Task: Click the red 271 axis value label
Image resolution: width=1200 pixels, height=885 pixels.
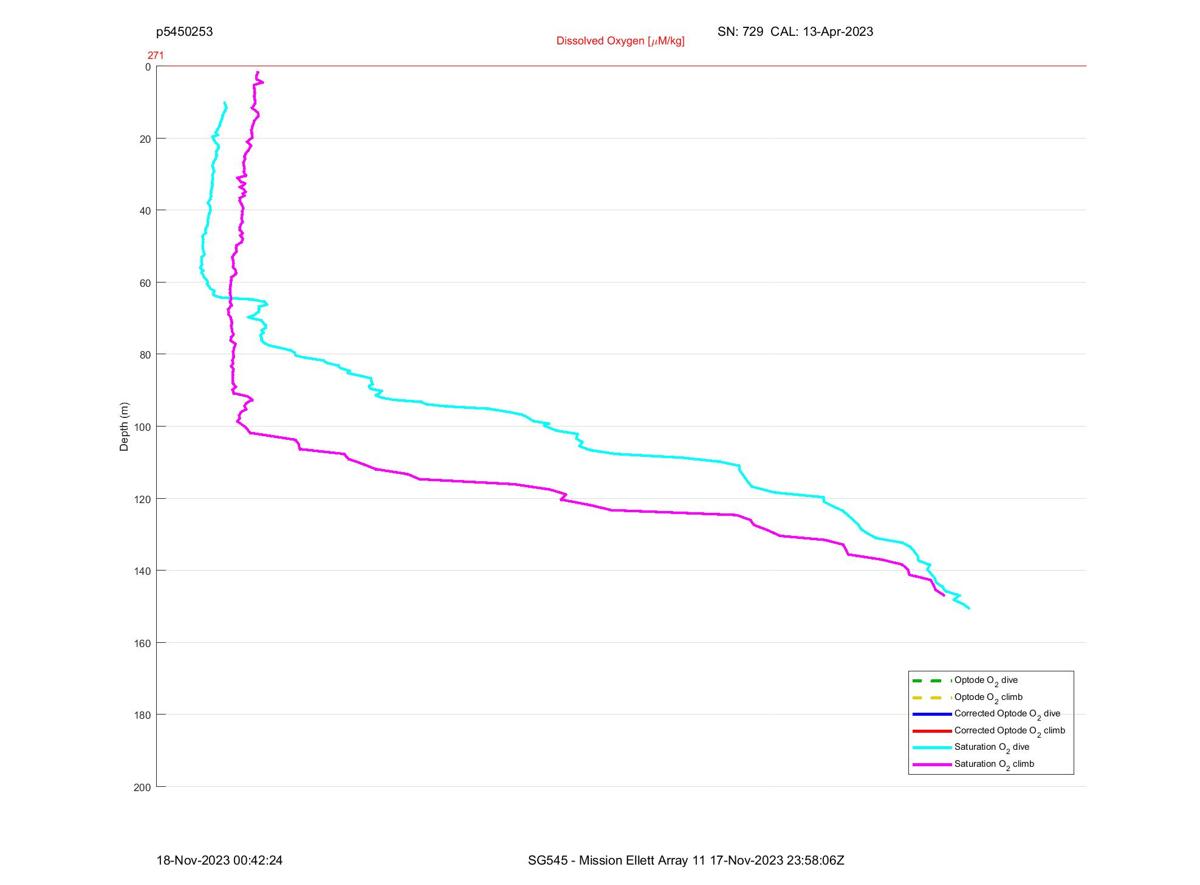Action: tap(155, 55)
